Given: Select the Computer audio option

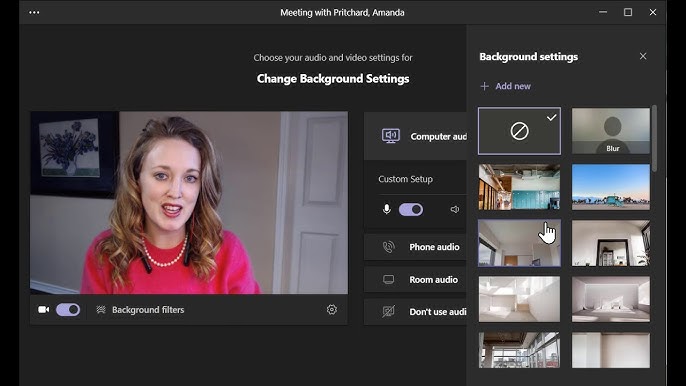Looking at the screenshot, I should (x=415, y=136).
